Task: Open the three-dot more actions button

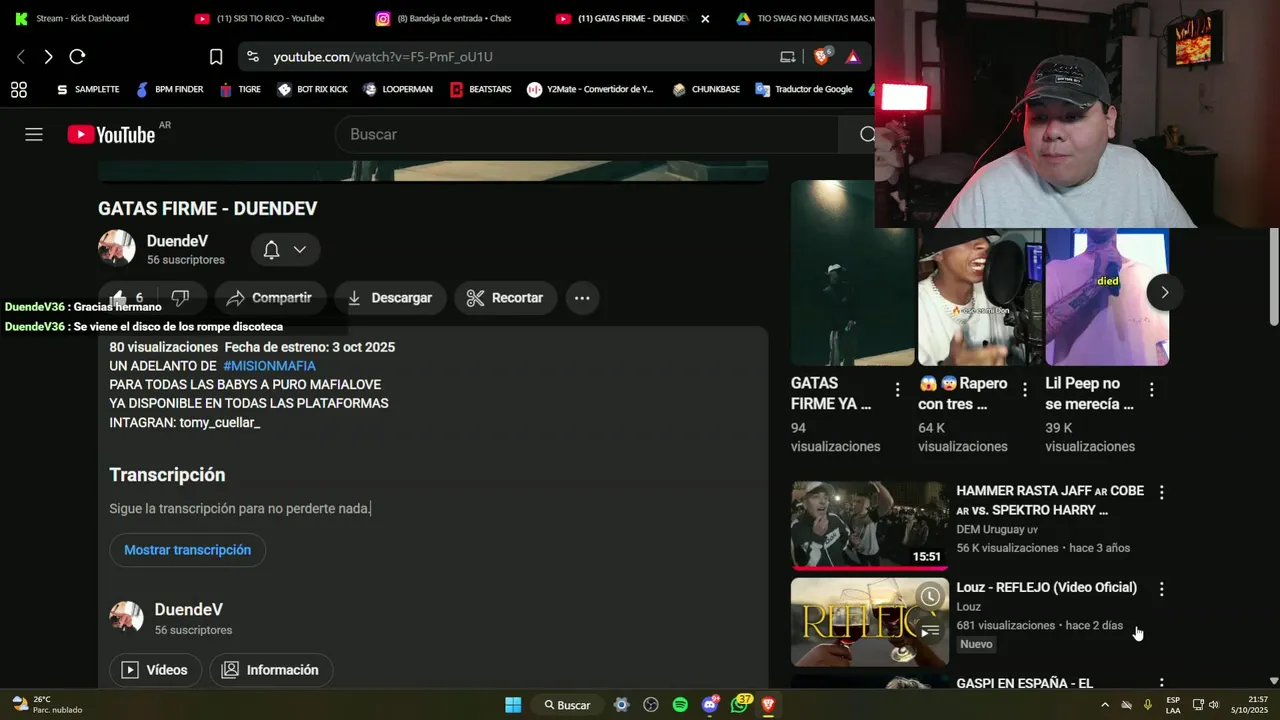Action: pyautogui.click(x=582, y=298)
